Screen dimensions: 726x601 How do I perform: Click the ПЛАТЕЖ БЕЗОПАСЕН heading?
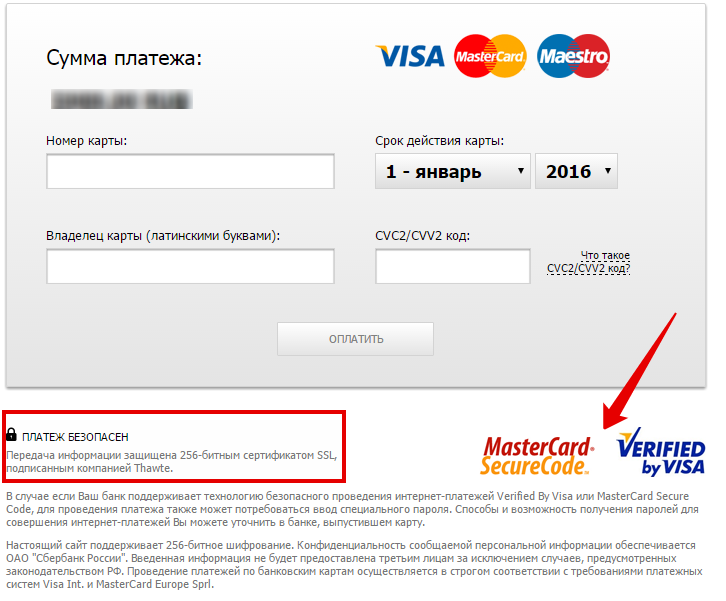[75, 437]
